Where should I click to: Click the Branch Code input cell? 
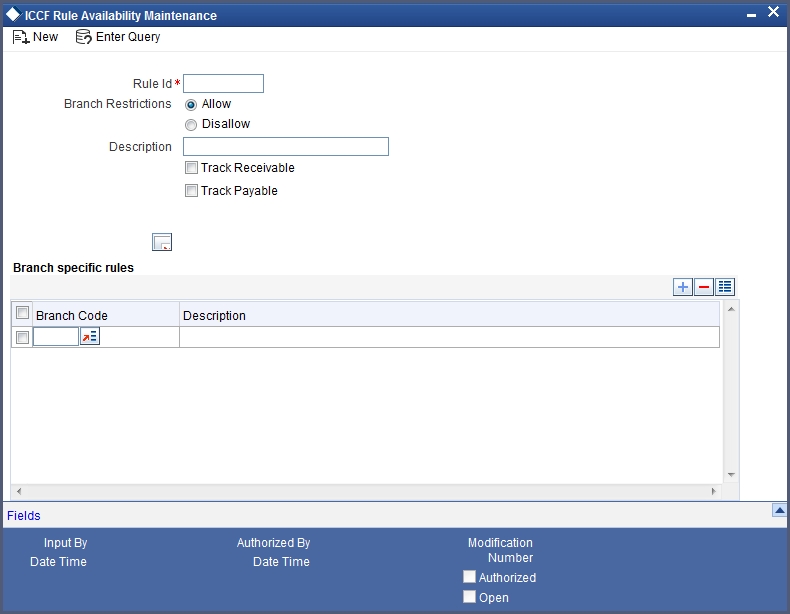tap(56, 336)
